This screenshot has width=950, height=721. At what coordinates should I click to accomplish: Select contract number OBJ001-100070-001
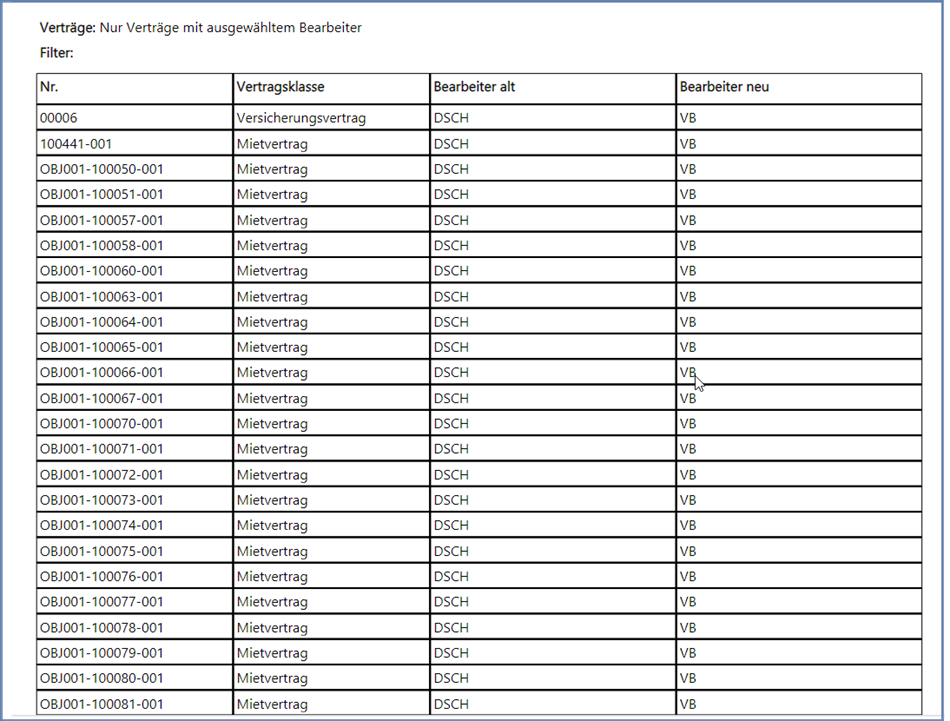pos(101,423)
